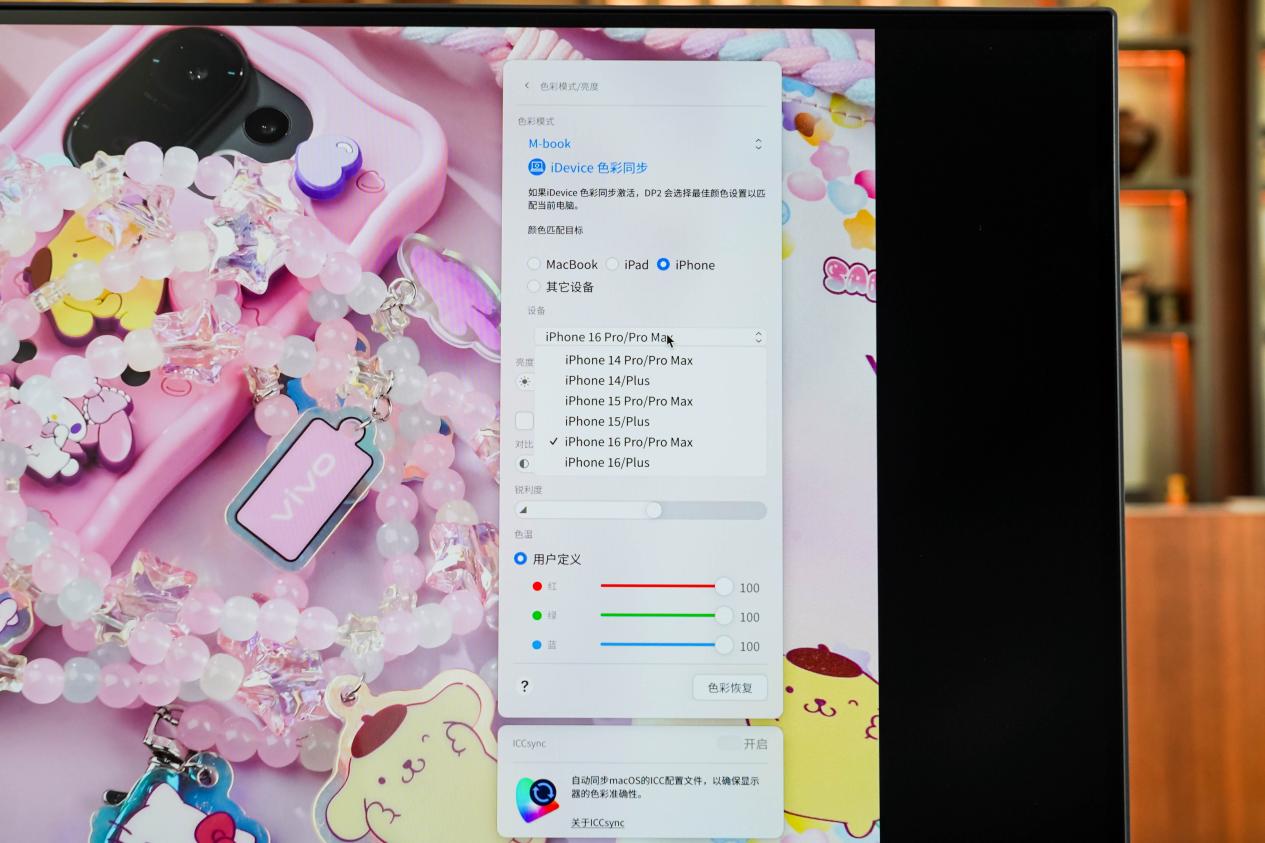Click the red color dot
Image resolution: width=1265 pixels, height=843 pixels.
coord(537,587)
